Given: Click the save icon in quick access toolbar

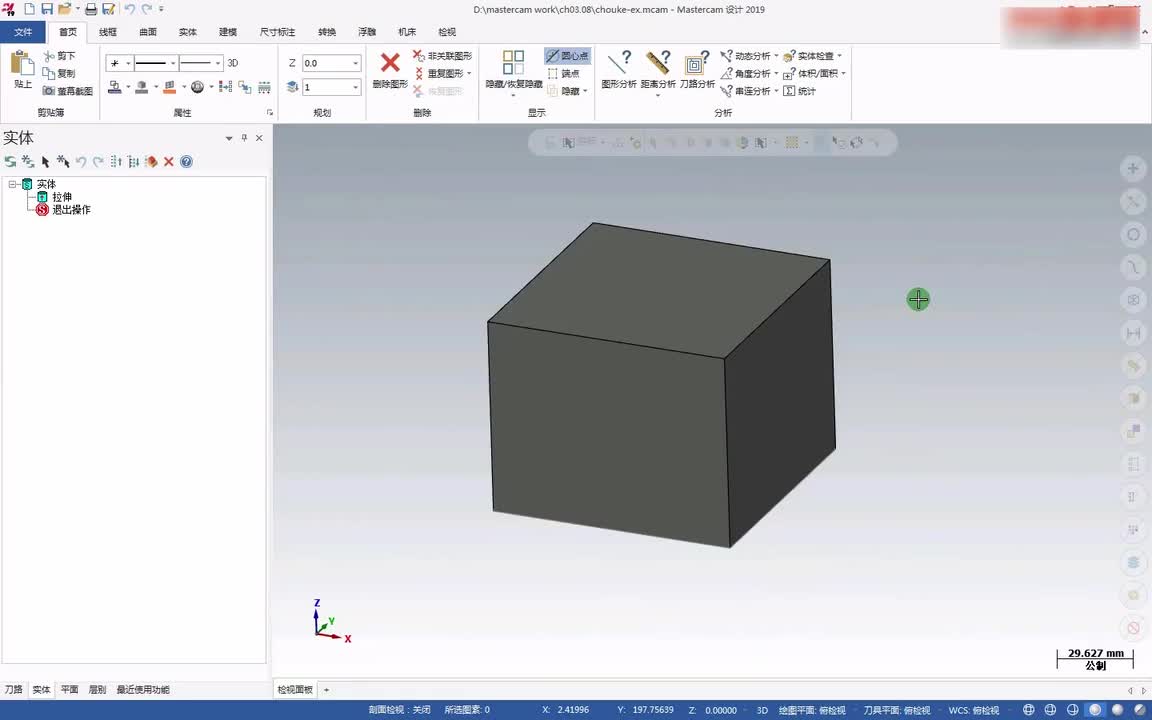Looking at the screenshot, I should coord(46,10).
